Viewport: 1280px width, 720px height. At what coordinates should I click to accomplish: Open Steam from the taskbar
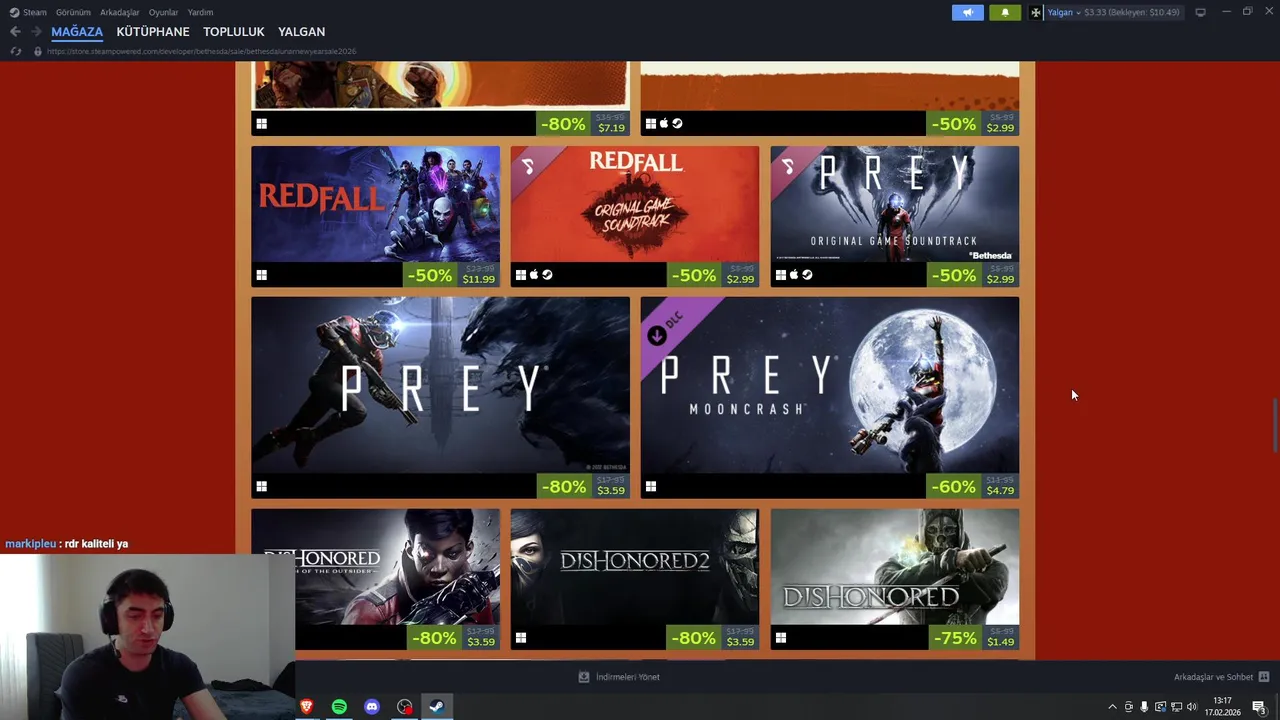(437, 706)
